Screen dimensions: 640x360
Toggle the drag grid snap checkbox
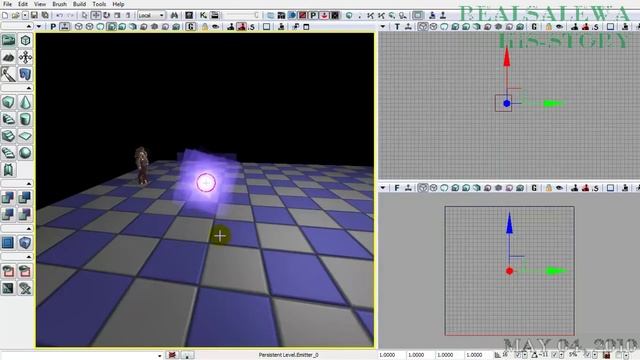coord(518,355)
